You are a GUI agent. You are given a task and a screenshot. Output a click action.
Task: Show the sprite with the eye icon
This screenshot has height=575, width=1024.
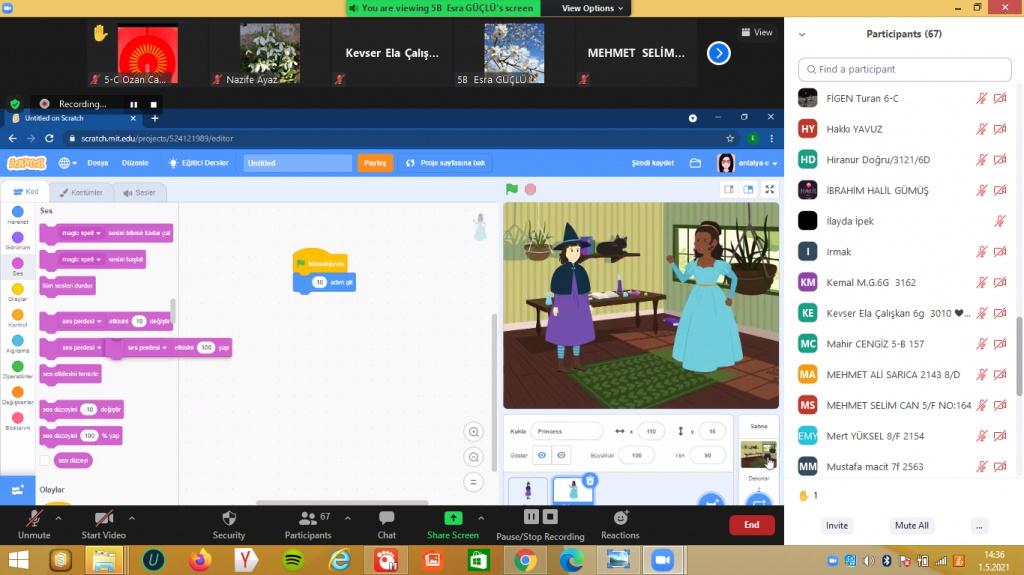(541, 455)
